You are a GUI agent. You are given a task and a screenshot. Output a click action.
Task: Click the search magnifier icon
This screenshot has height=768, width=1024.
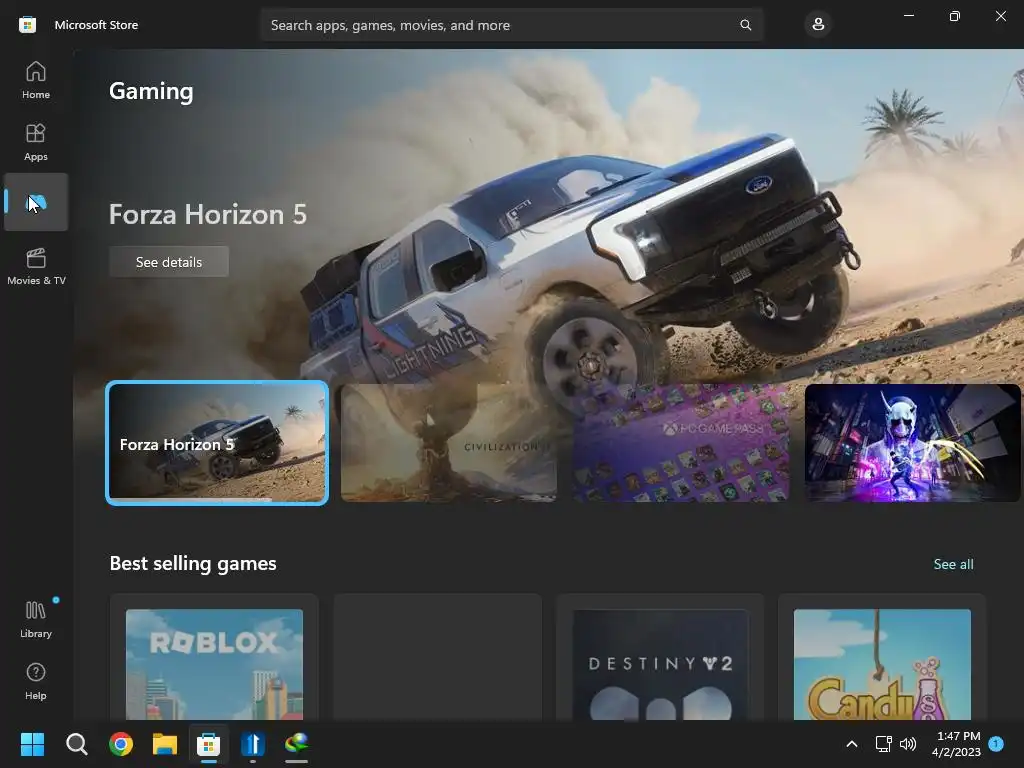745,25
